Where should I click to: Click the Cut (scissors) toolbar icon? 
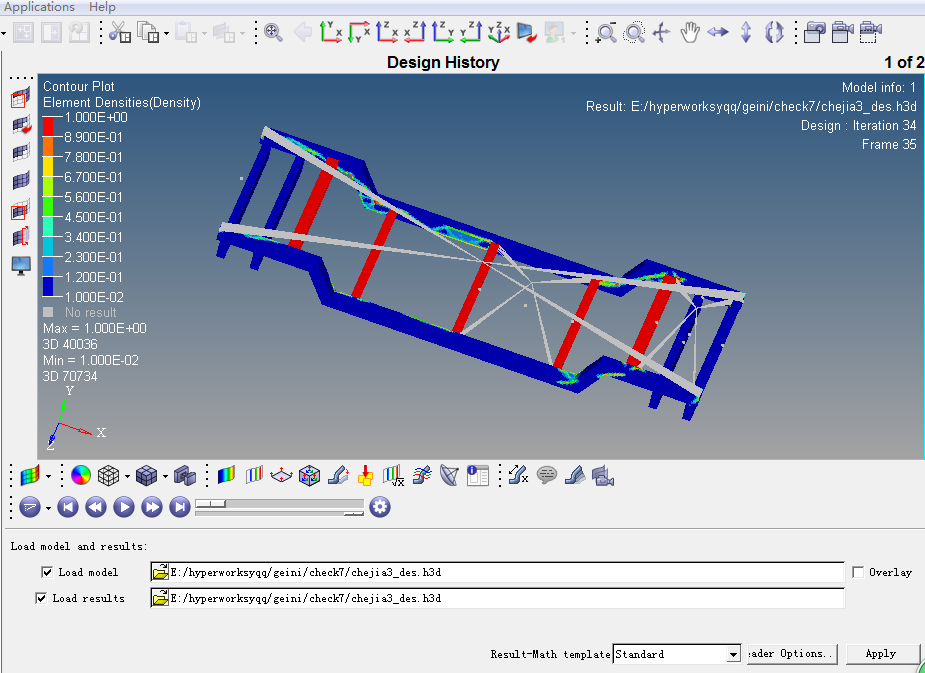coord(120,32)
